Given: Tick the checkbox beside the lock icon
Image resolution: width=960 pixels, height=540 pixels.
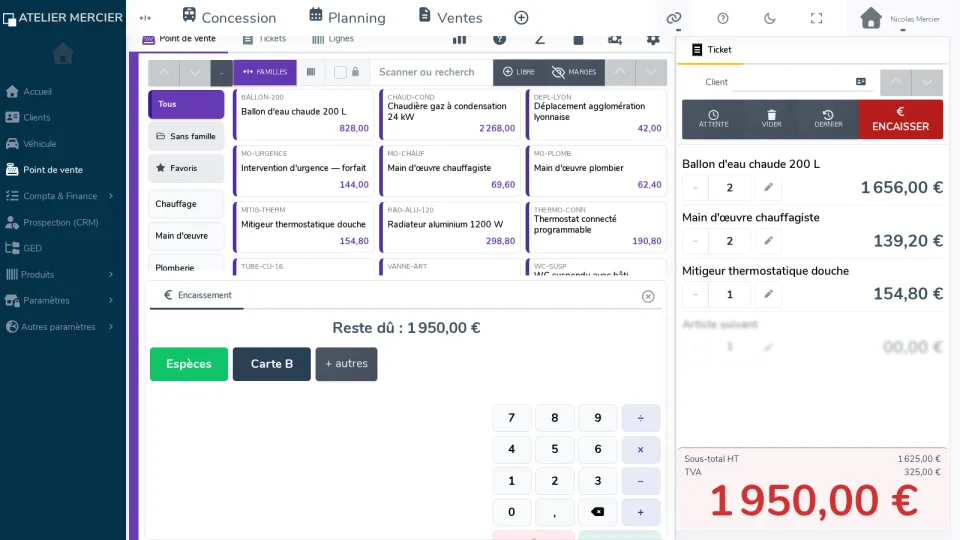Looking at the screenshot, I should coord(340,72).
